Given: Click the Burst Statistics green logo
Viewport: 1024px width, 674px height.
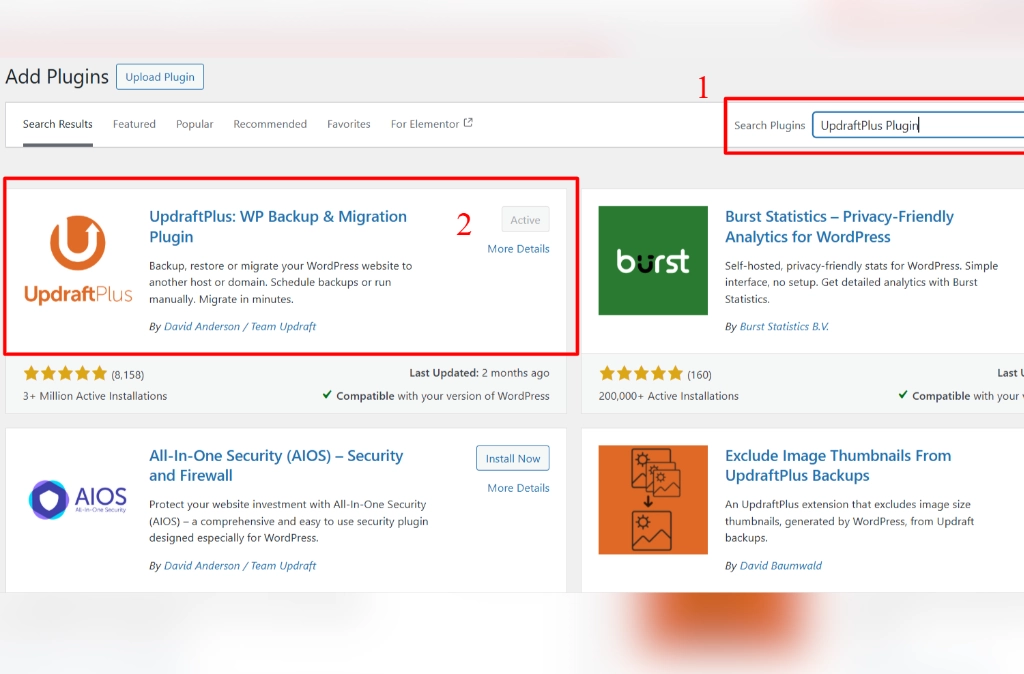Looking at the screenshot, I should [x=652, y=260].
